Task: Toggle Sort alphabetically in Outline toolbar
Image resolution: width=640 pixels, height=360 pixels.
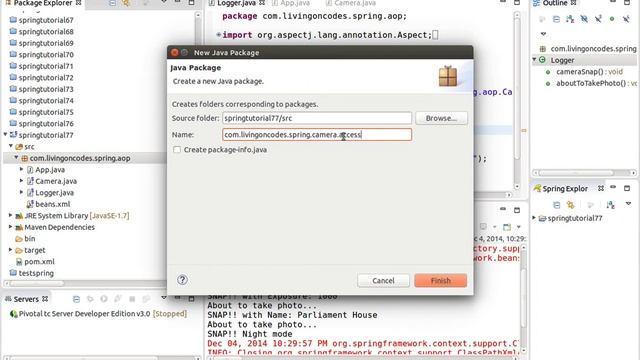Action: pyautogui.click(x=570, y=19)
